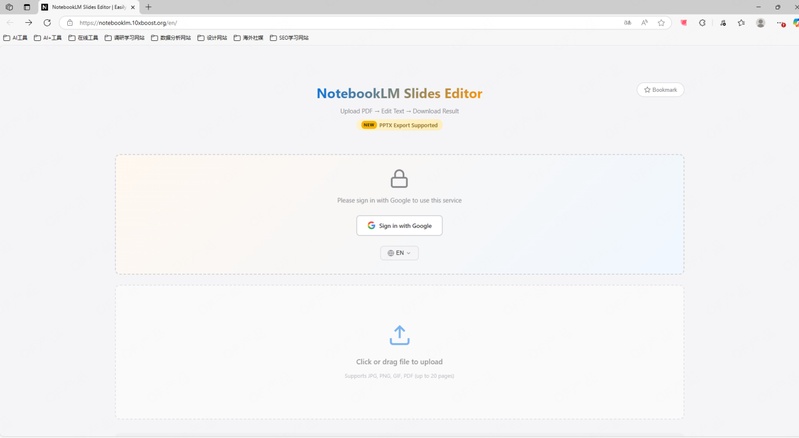799x438 pixels.
Task: Click 'Upload PDF → Edit Text → Download Result' subtitle
Action: pyautogui.click(x=400, y=111)
